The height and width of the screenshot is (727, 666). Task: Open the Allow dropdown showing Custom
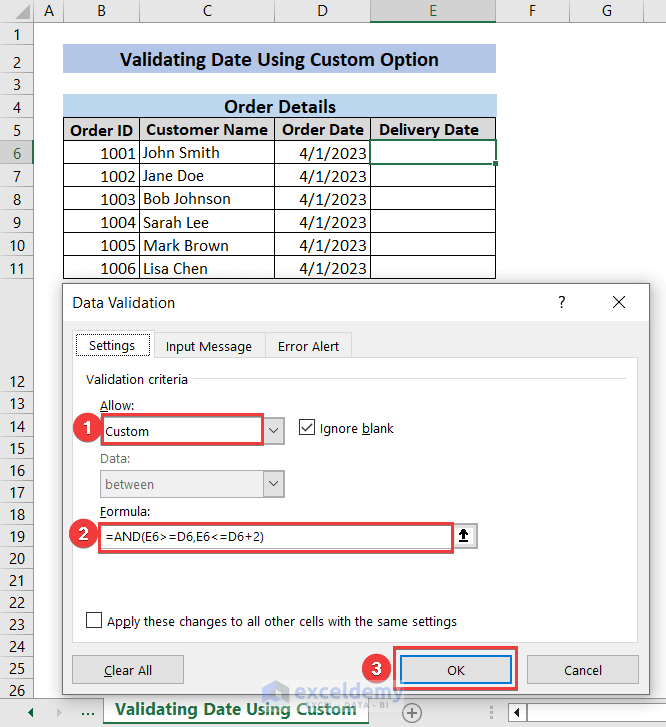pyautogui.click(x=274, y=431)
